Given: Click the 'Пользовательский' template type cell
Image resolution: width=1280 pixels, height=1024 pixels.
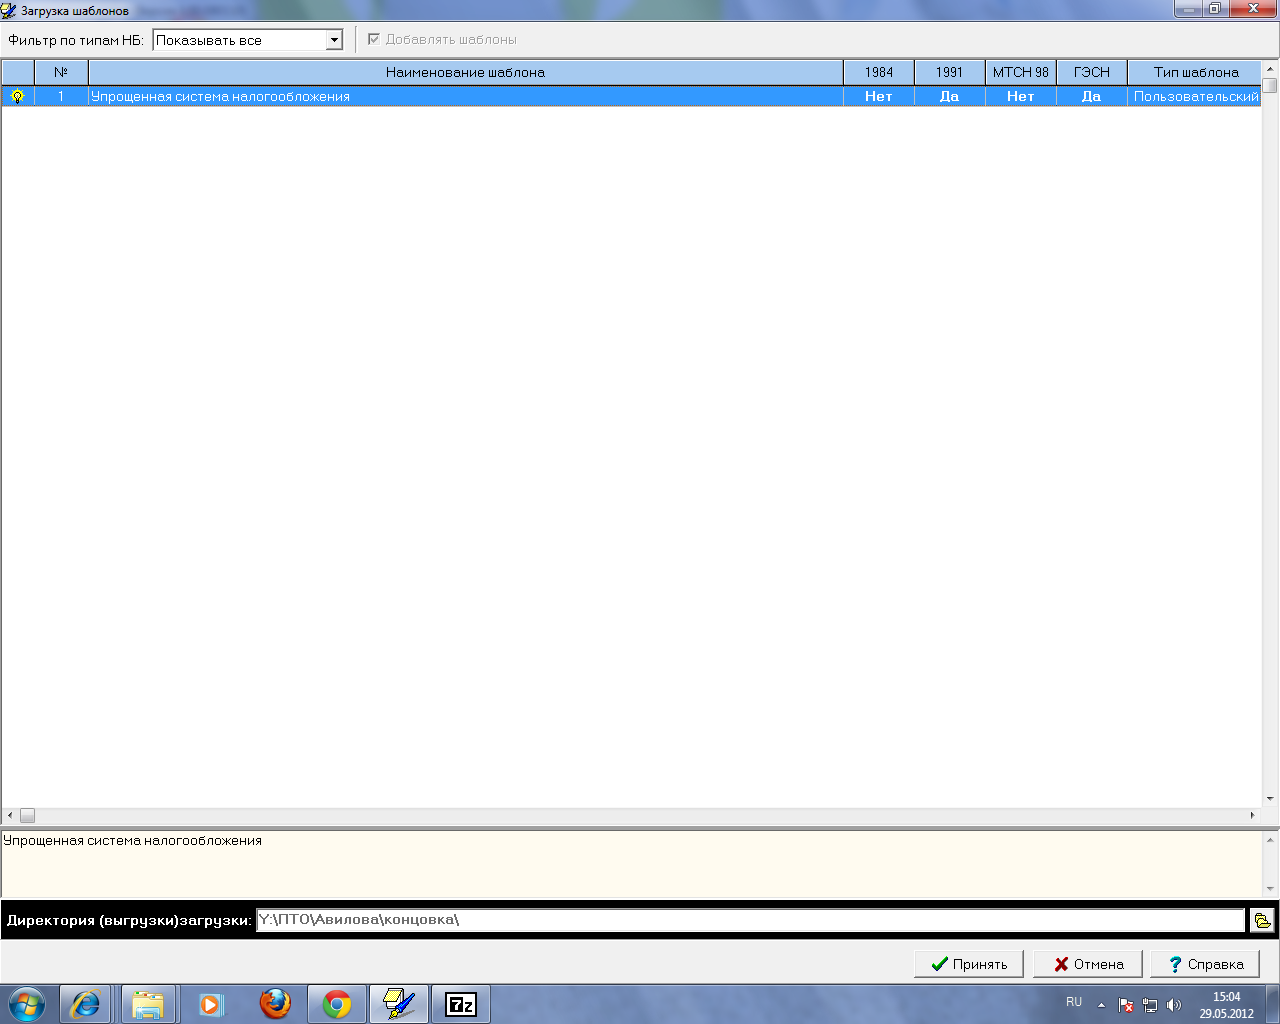Looking at the screenshot, I should coord(1195,96).
